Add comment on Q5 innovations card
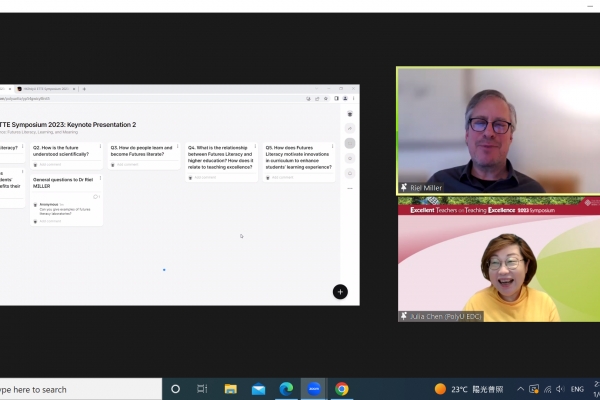Viewport: 600px width, 400px height. [x=282, y=178]
